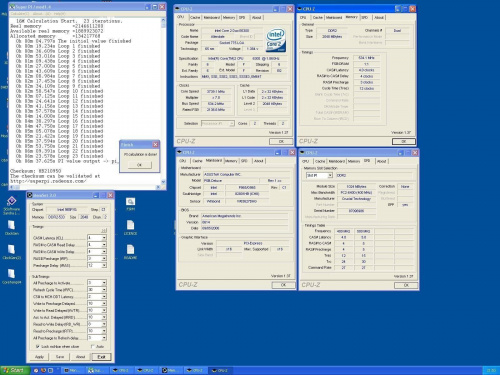Open the Read to Write Delay dropdown
500x375 pixels.
point(104,324)
